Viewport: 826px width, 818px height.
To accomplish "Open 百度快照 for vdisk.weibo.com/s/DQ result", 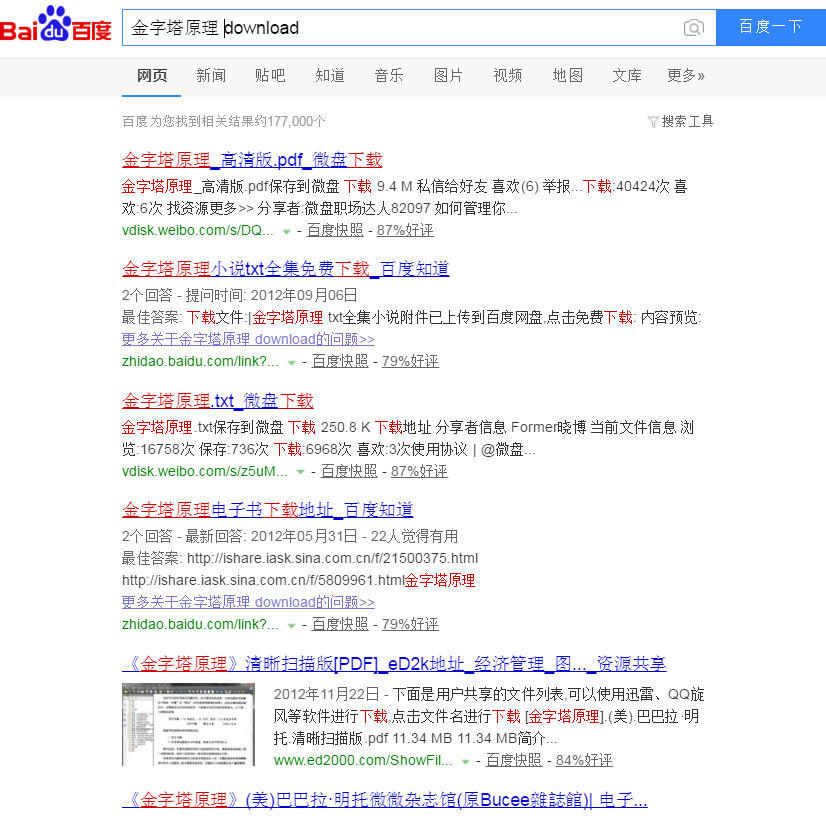I will [x=335, y=231].
